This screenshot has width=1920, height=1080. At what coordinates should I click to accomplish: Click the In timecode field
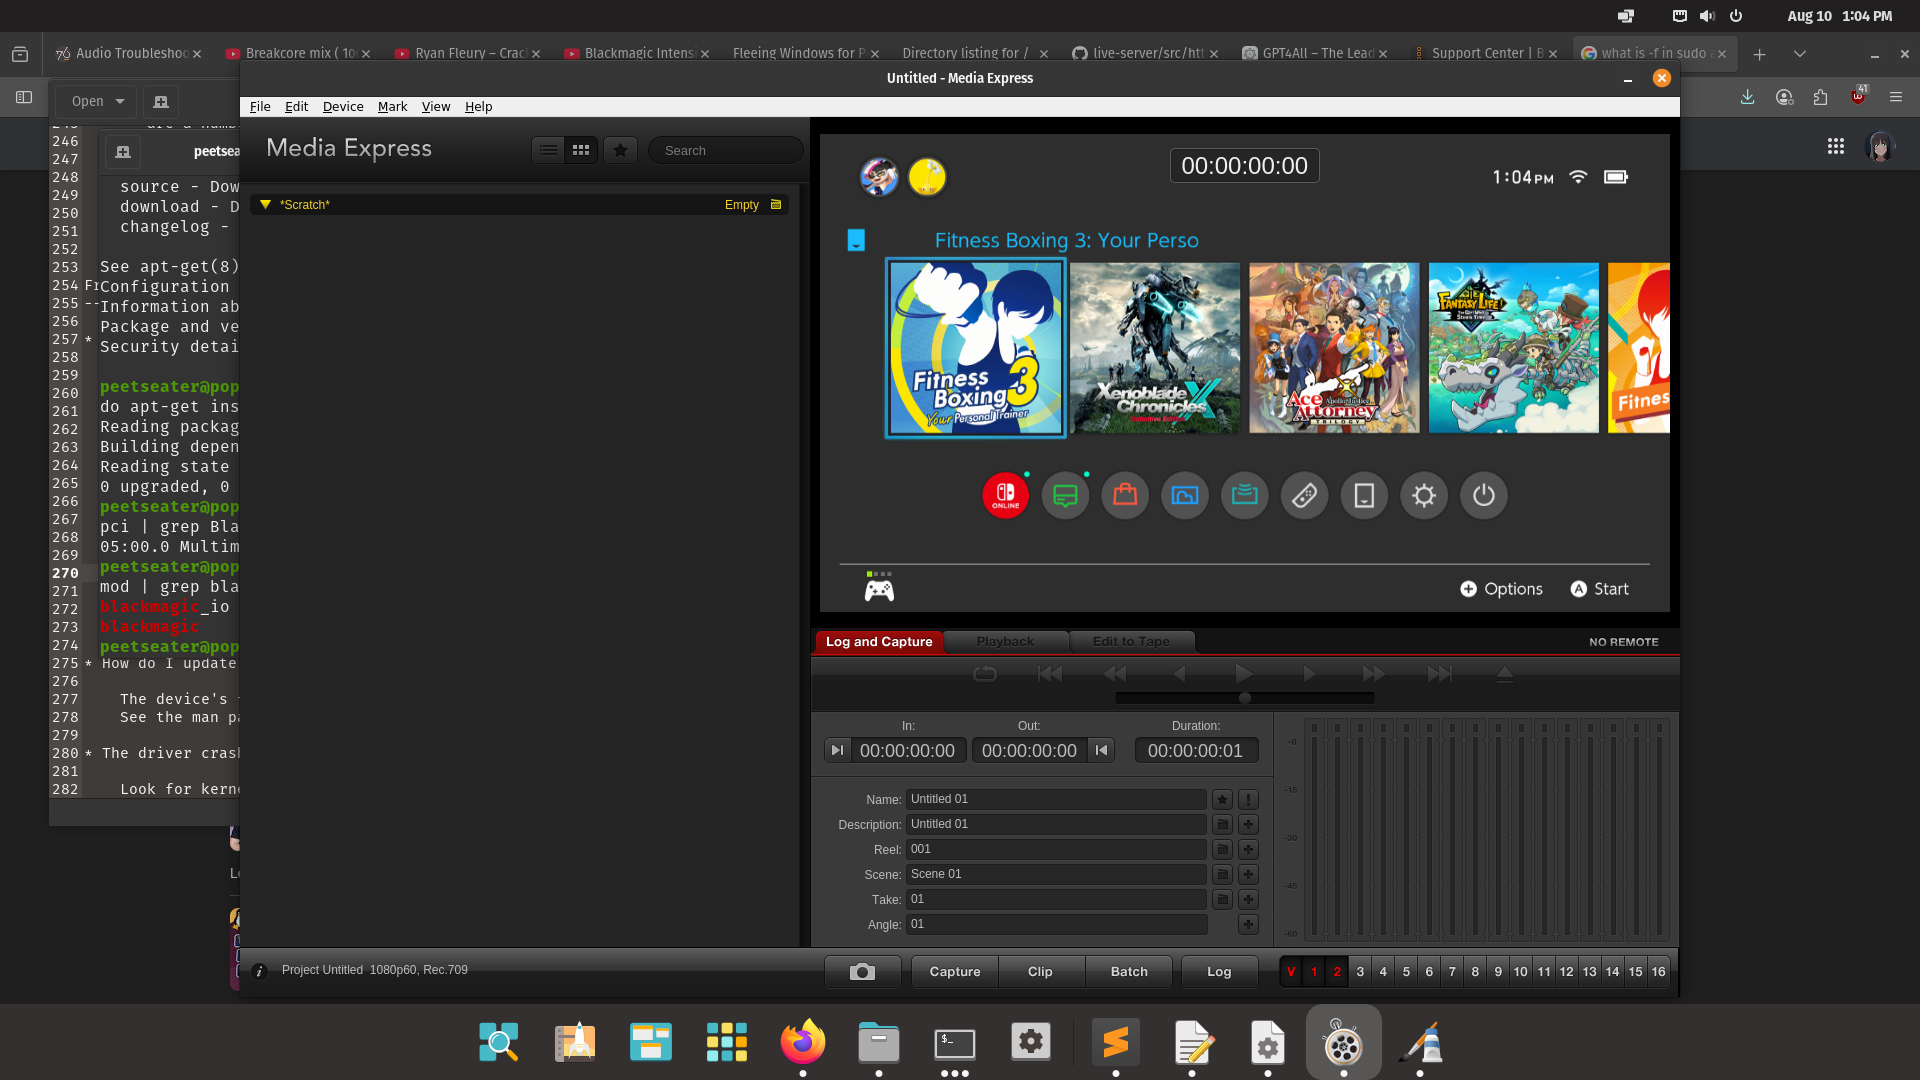(907, 750)
